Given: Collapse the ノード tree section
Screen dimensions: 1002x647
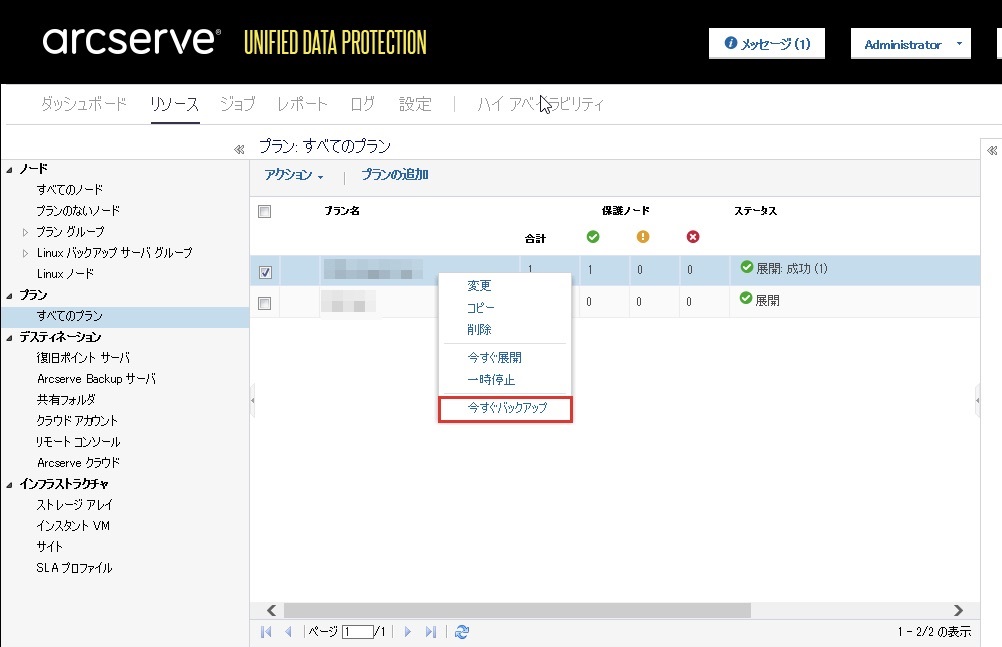Looking at the screenshot, I should point(10,170).
